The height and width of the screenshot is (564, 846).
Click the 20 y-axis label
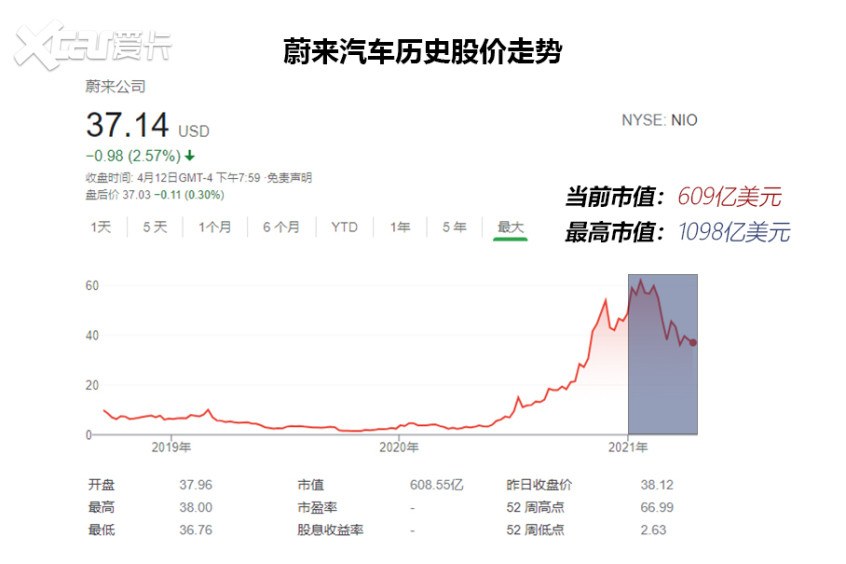point(92,385)
